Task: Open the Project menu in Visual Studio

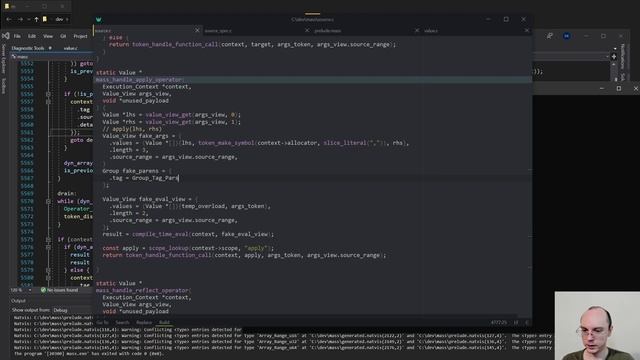Action: click(80, 36)
